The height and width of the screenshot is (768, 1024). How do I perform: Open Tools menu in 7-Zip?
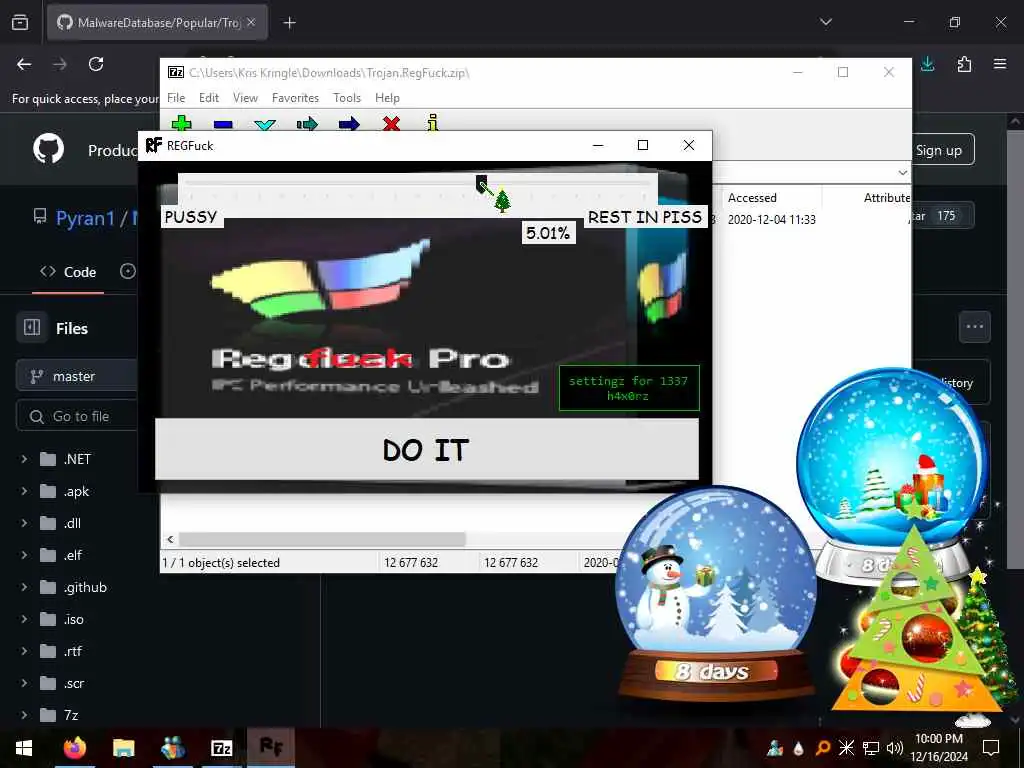[x=347, y=97]
